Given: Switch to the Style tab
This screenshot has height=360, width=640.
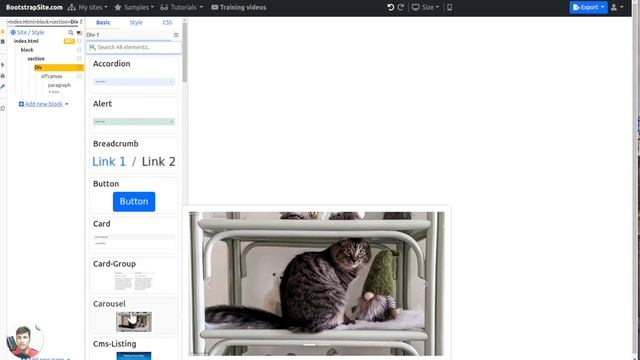Looking at the screenshot, I should (136, 22).
